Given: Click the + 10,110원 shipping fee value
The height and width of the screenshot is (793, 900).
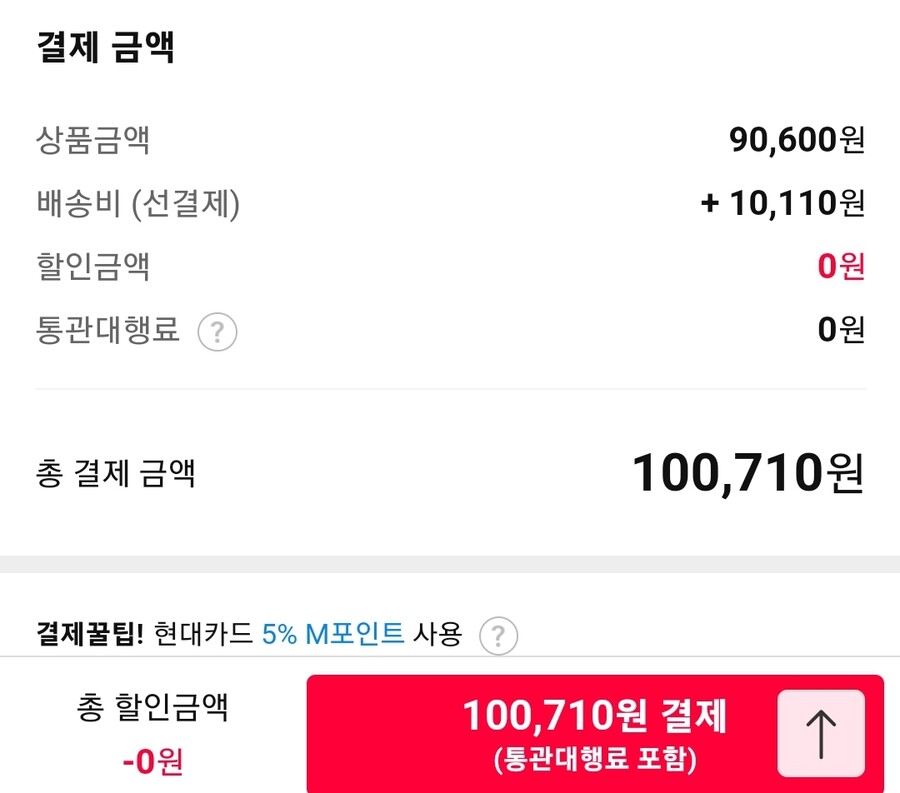Looking at the screenshot, I should coord(782,204).
